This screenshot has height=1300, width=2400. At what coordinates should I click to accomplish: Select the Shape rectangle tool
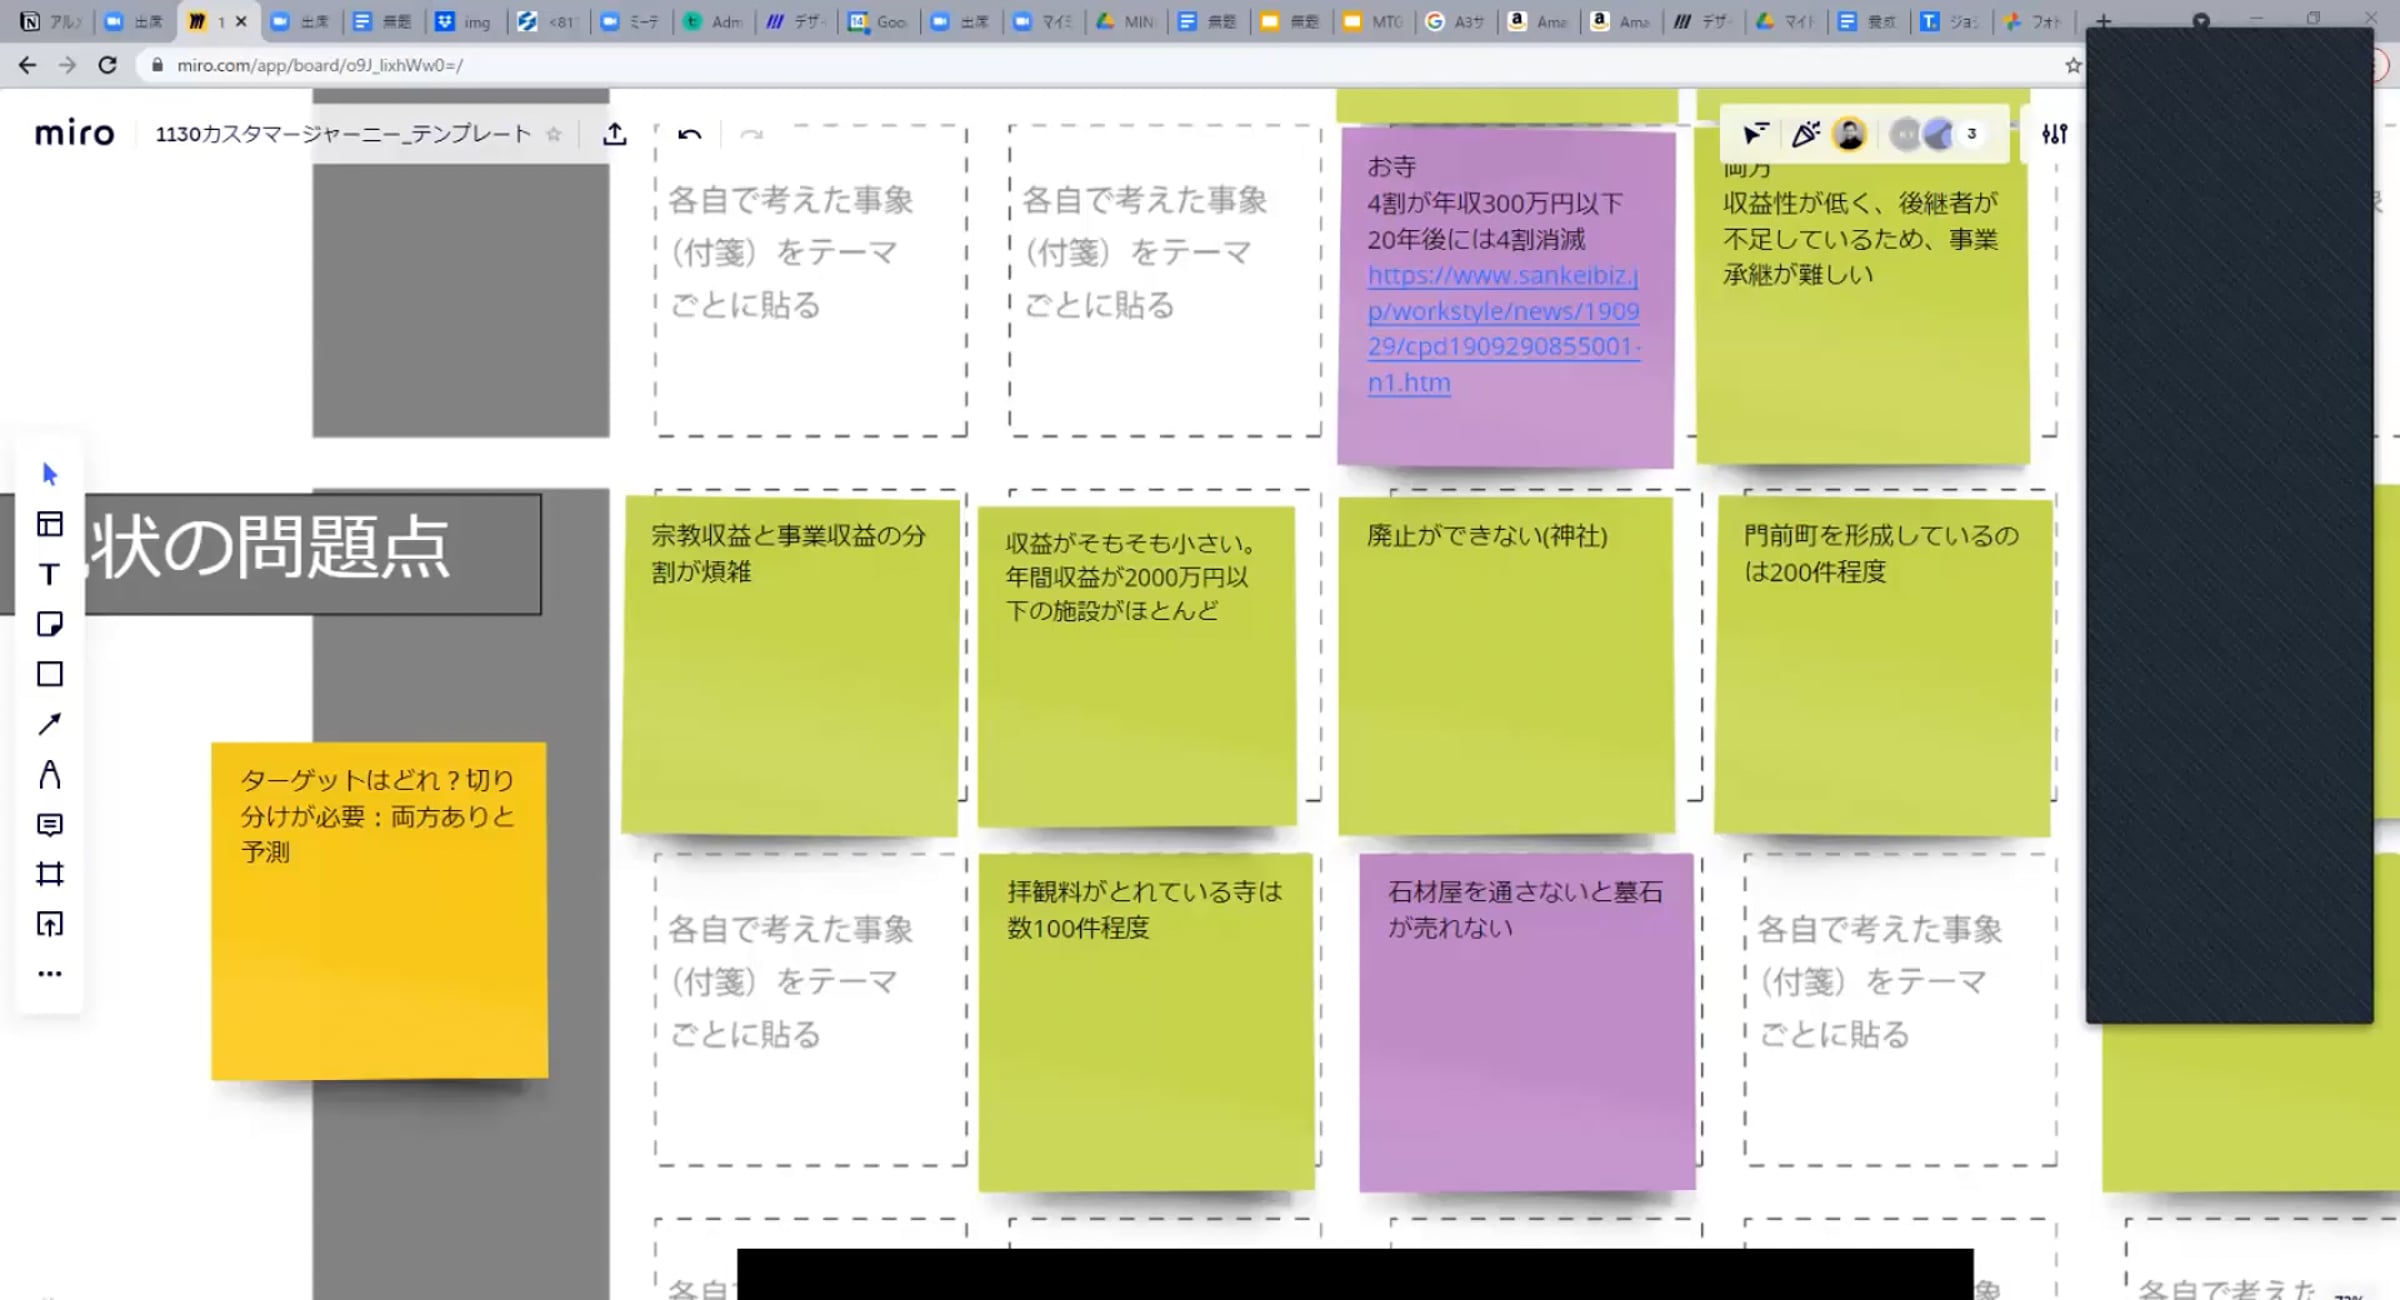[50, 674]
